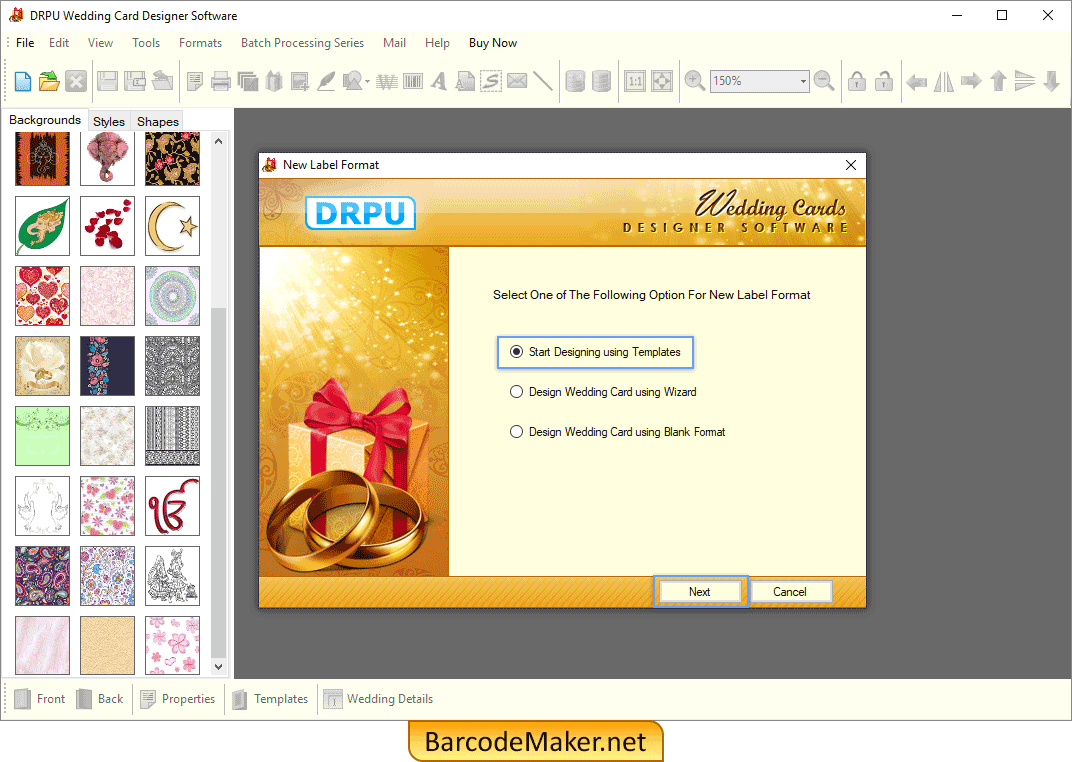Click the Front button in the bottom bar
The image size is (1072, 762).
coord(40,699)
